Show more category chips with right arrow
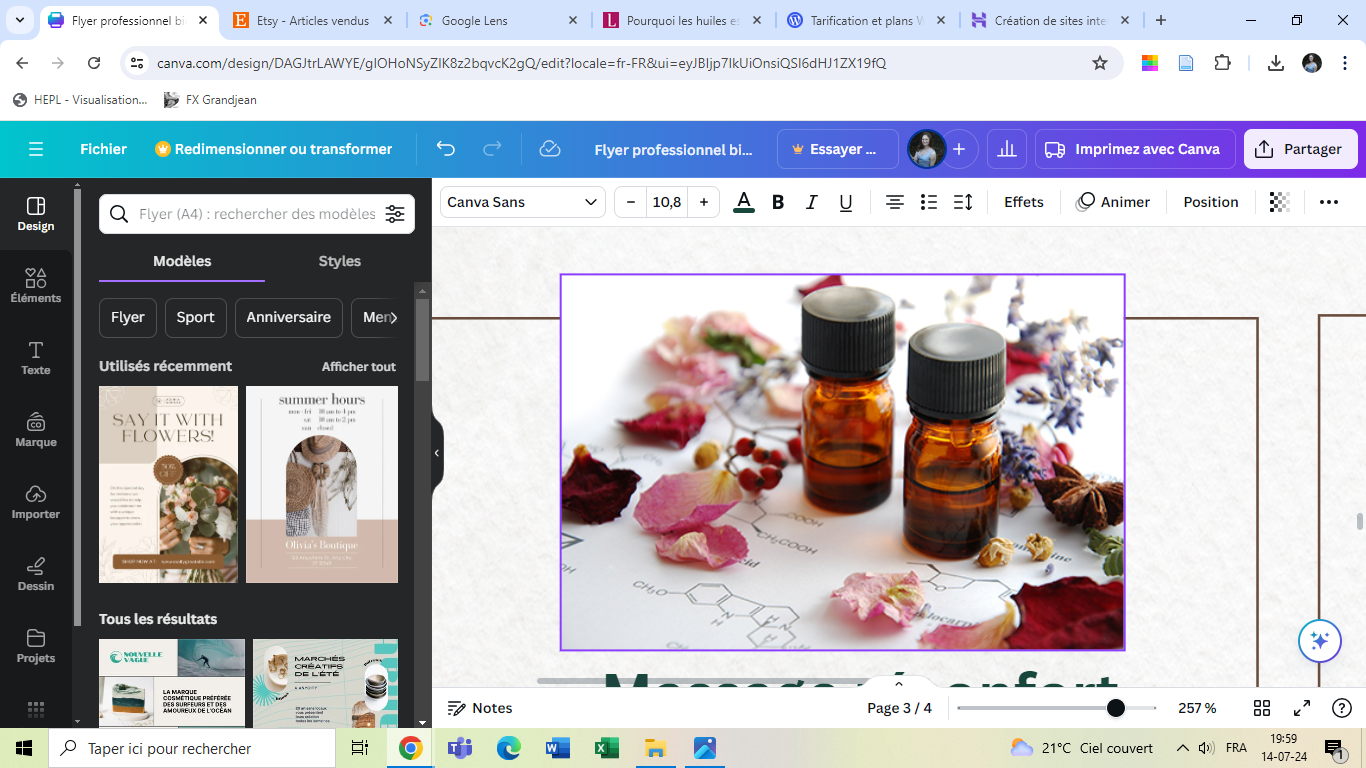Screen dimensions: 1366x768 393,317
